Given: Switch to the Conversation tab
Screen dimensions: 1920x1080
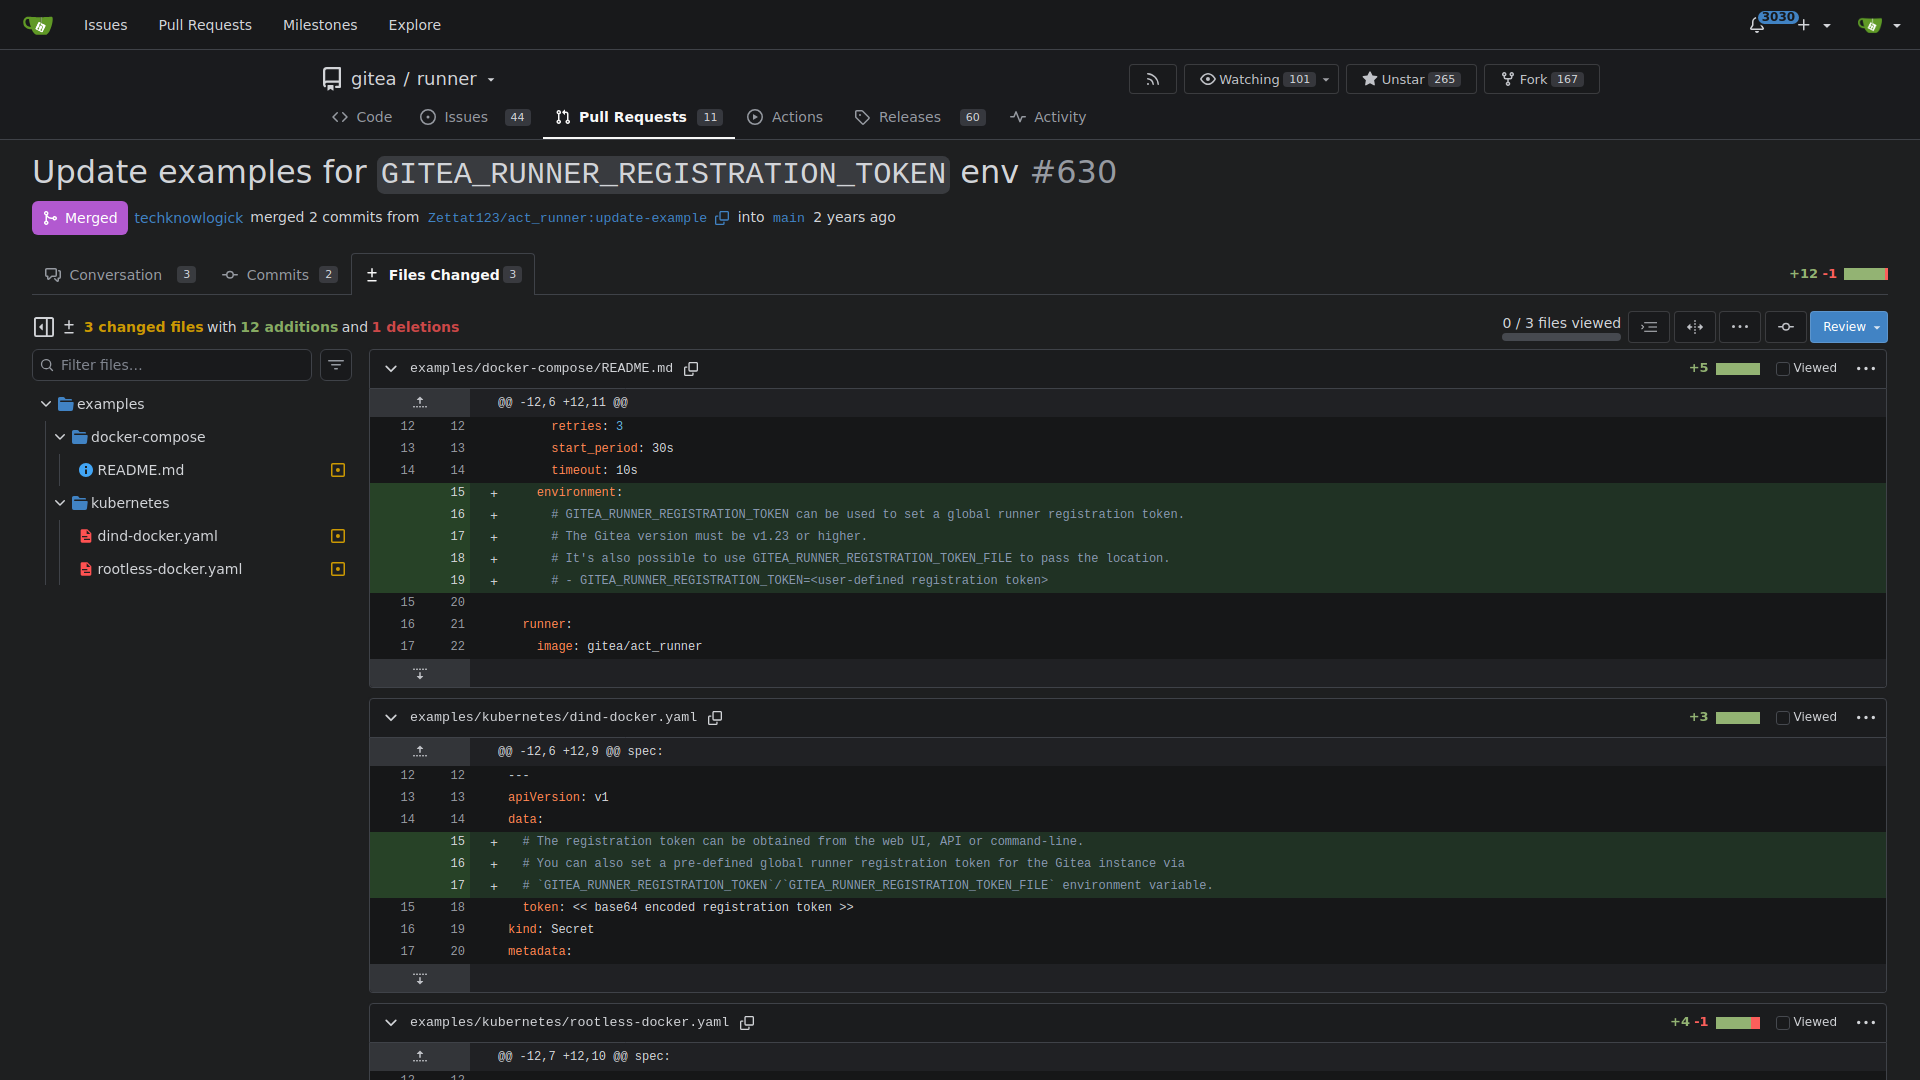Looking at the screenshot, I should click(x=120, y=275).
